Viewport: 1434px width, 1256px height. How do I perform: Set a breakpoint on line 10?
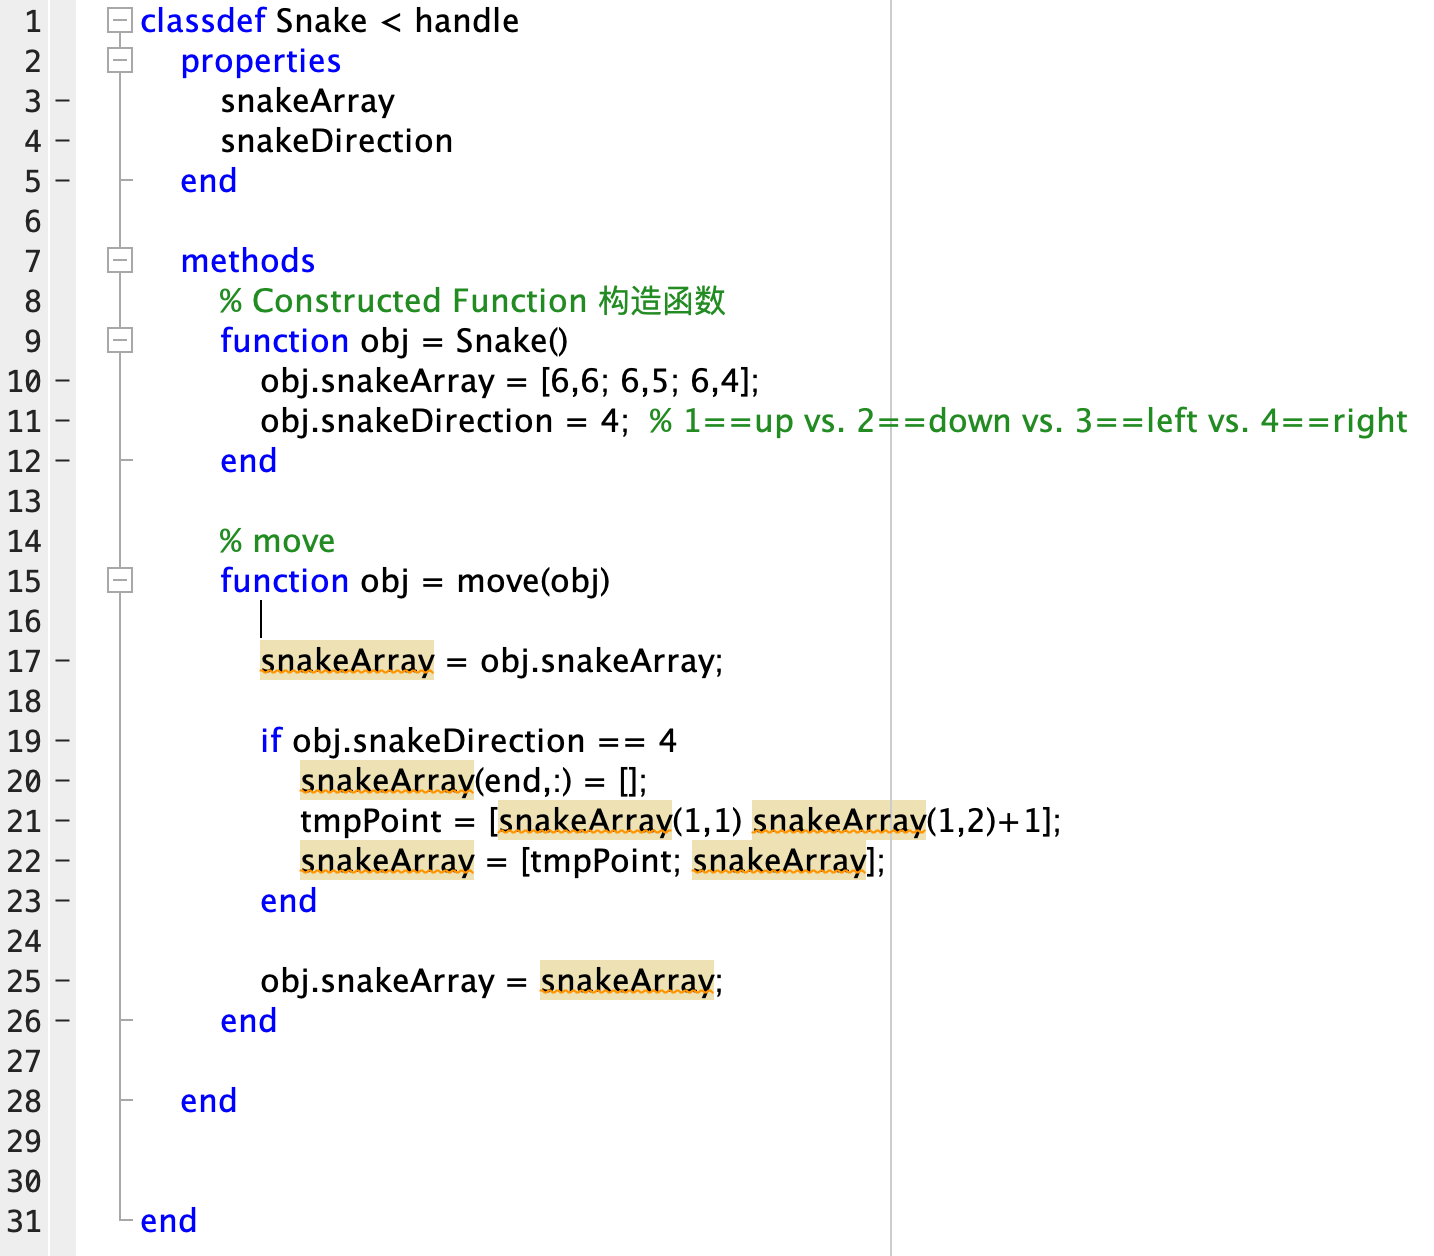point(62,381)
